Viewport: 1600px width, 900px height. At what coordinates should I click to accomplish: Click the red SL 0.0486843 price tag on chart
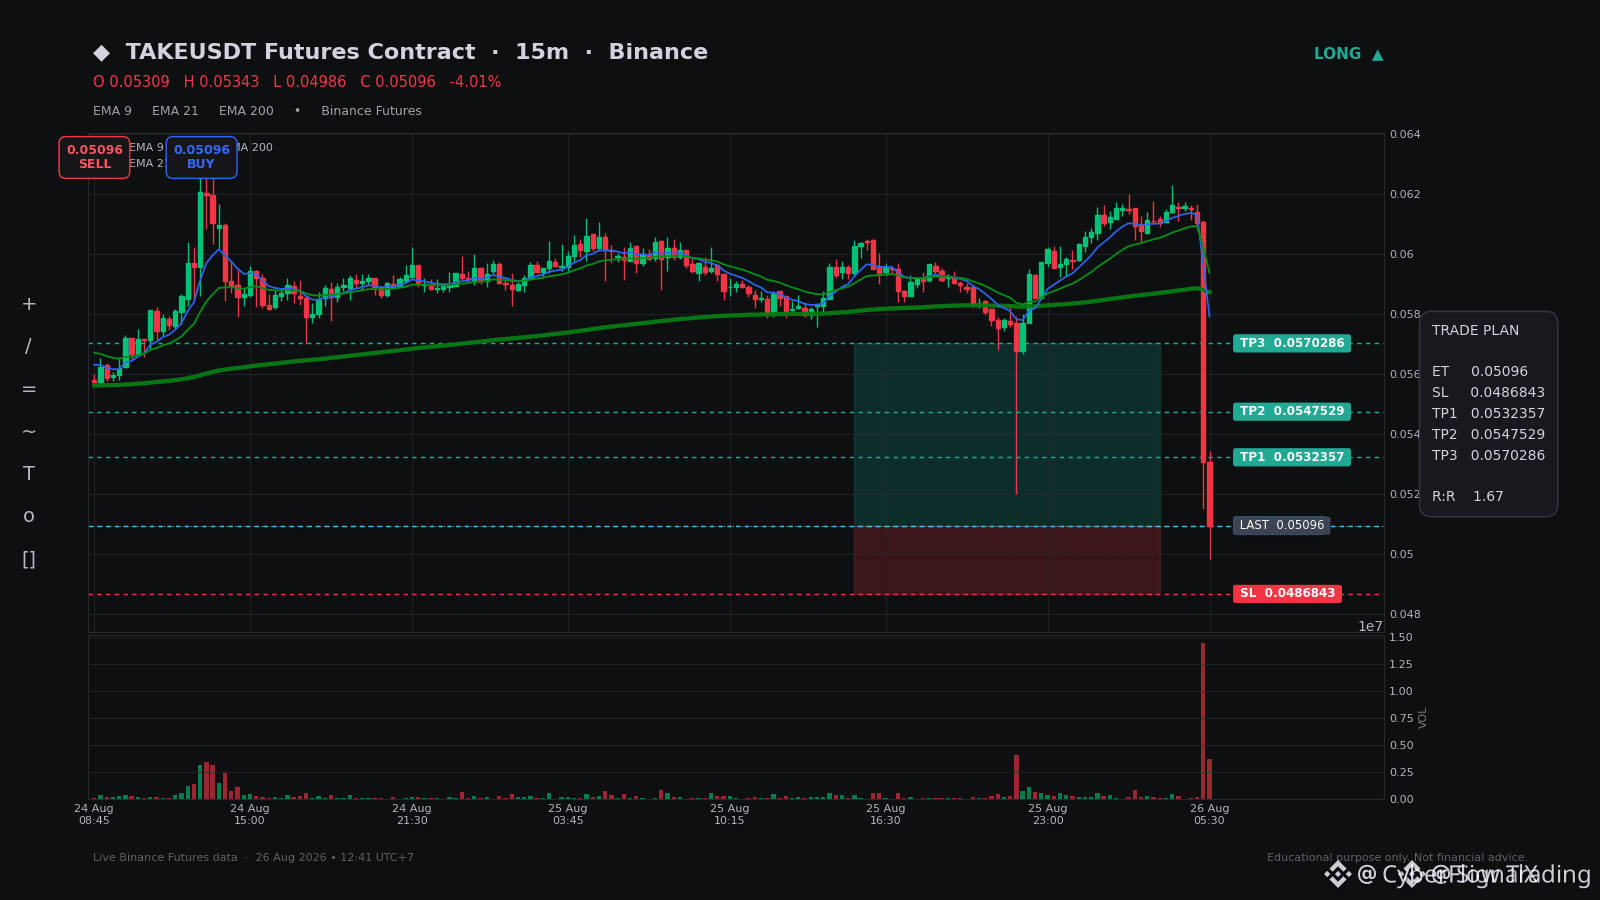[x=1287, y=593]
